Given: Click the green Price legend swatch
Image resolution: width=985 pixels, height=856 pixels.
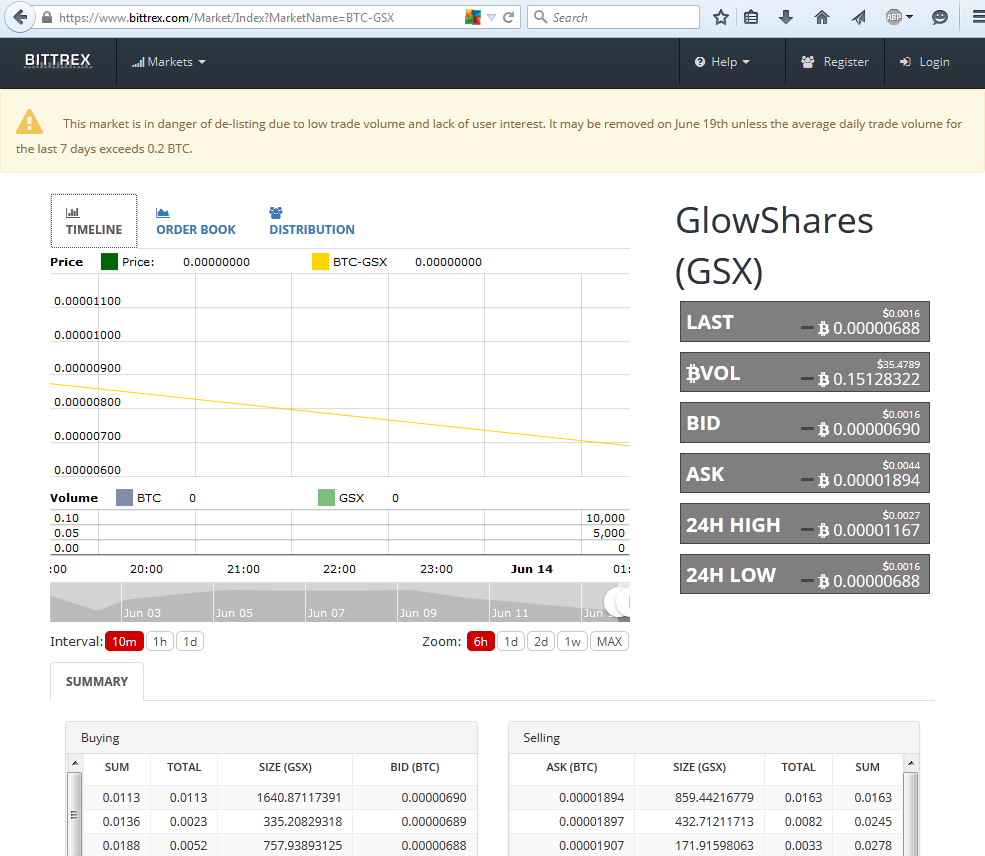Looking at the screenshot, I should (x=109, y=261).
